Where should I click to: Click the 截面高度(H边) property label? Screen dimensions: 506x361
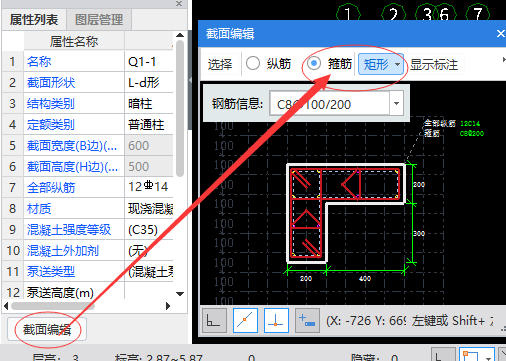pyautogui.click(x=72, y=167)
